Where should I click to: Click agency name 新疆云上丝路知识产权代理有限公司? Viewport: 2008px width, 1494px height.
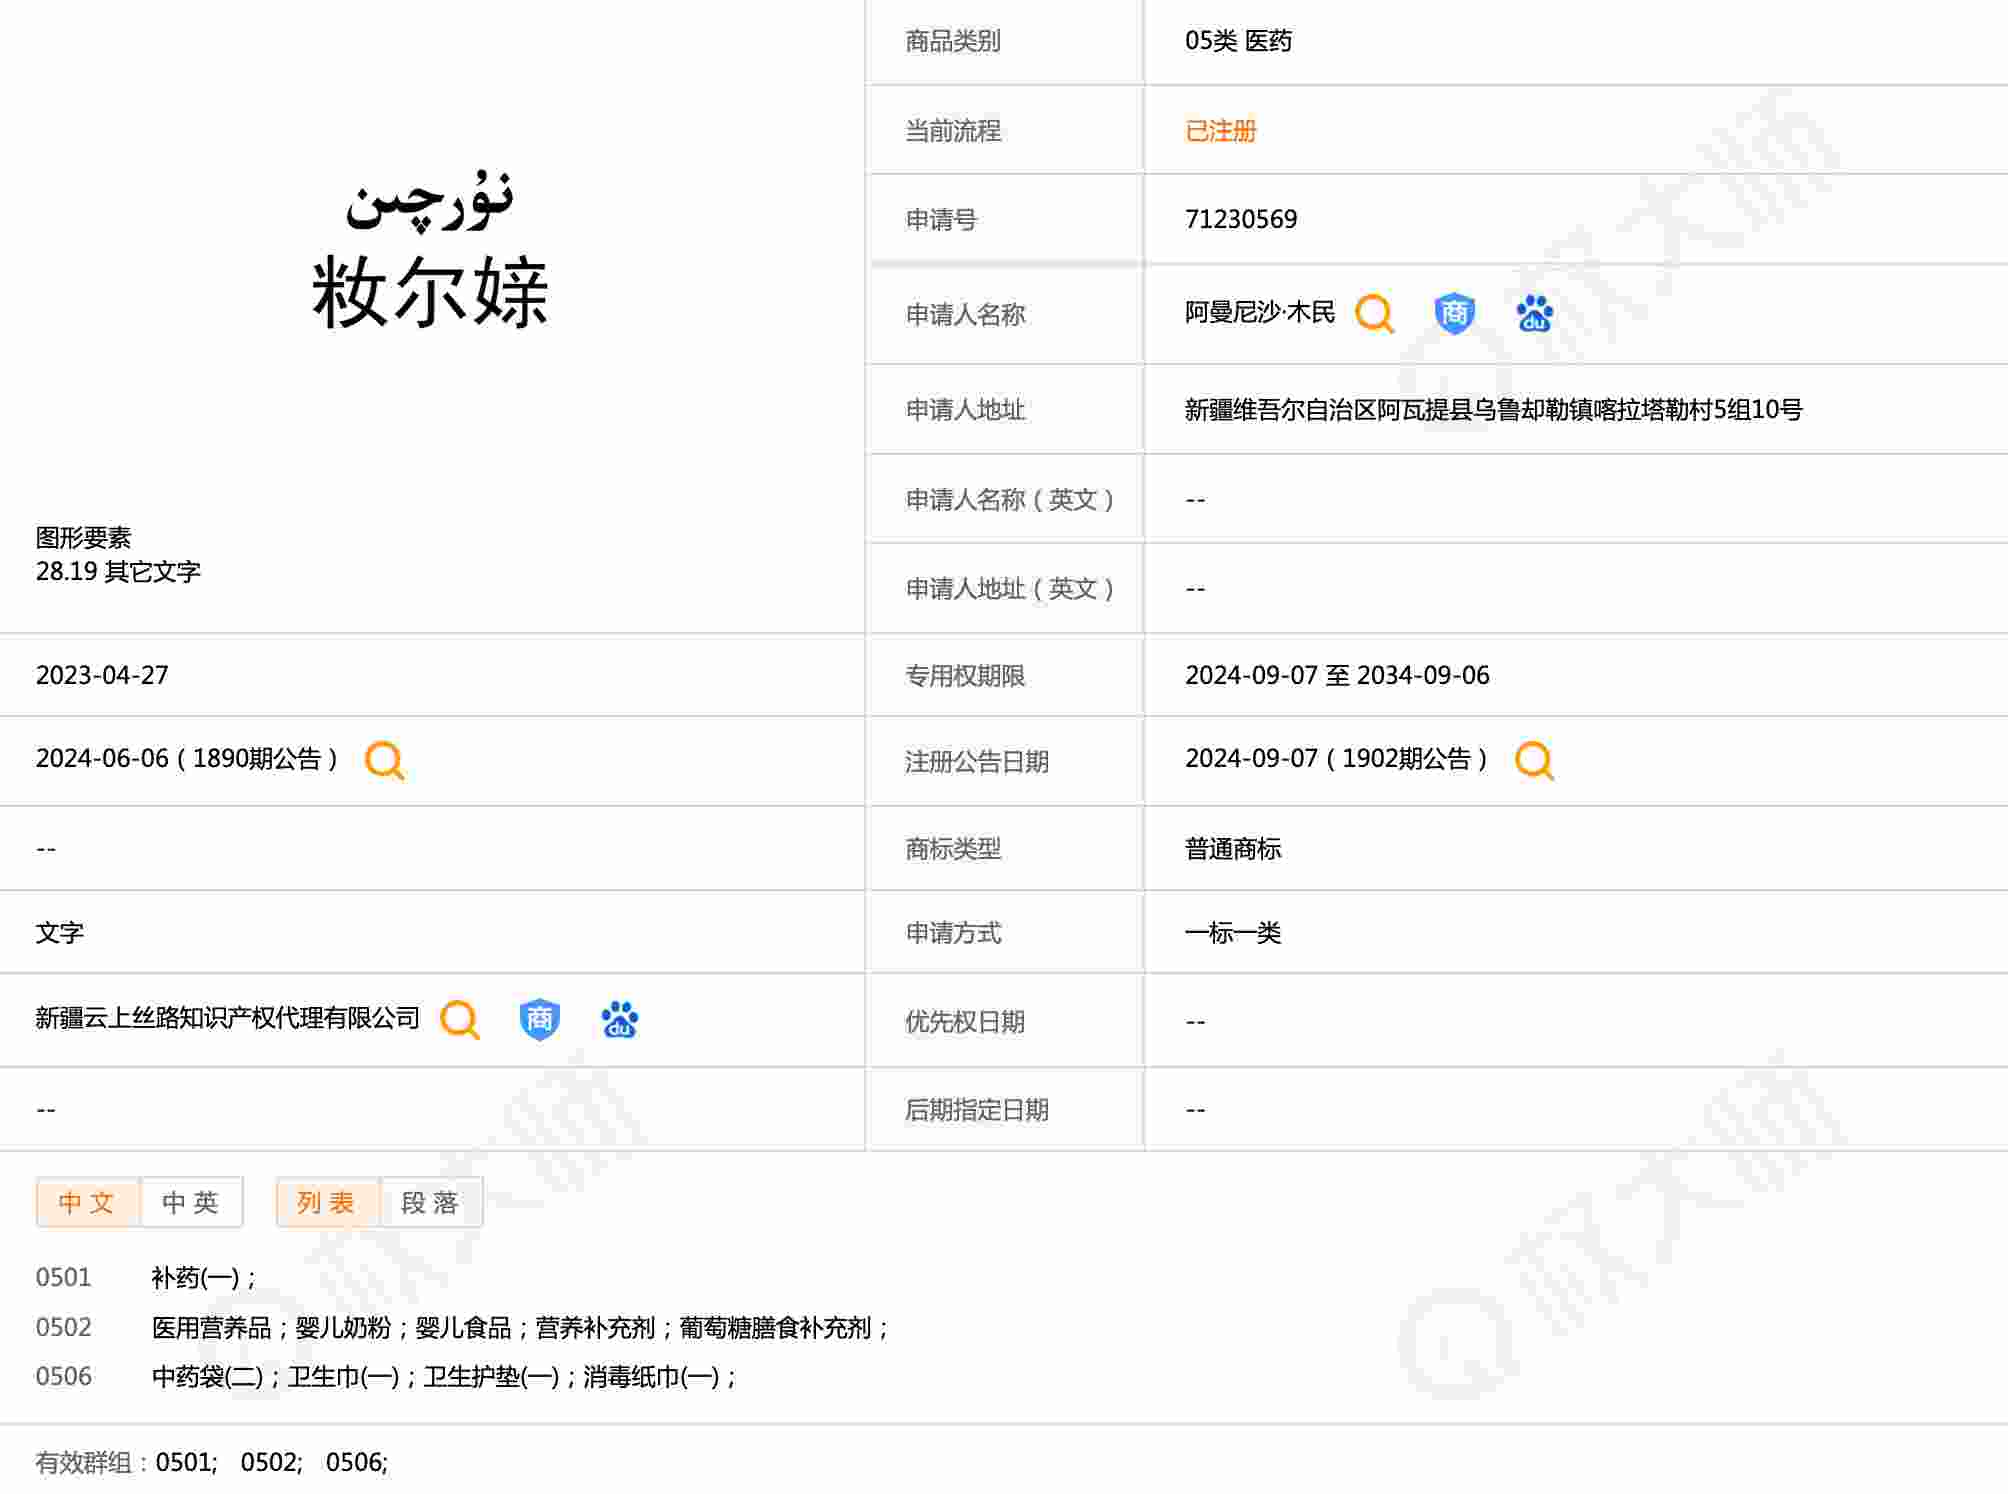227,1019
